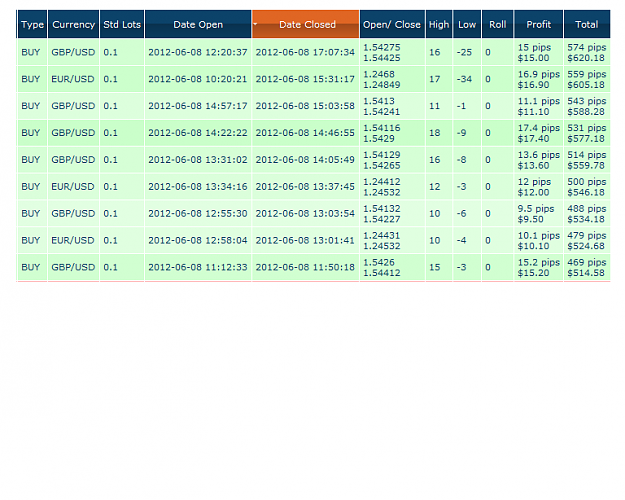Click profit cell 13.6 pips $13.60
The width and height of the screenshot is (625, 500).
coord(539,160)
